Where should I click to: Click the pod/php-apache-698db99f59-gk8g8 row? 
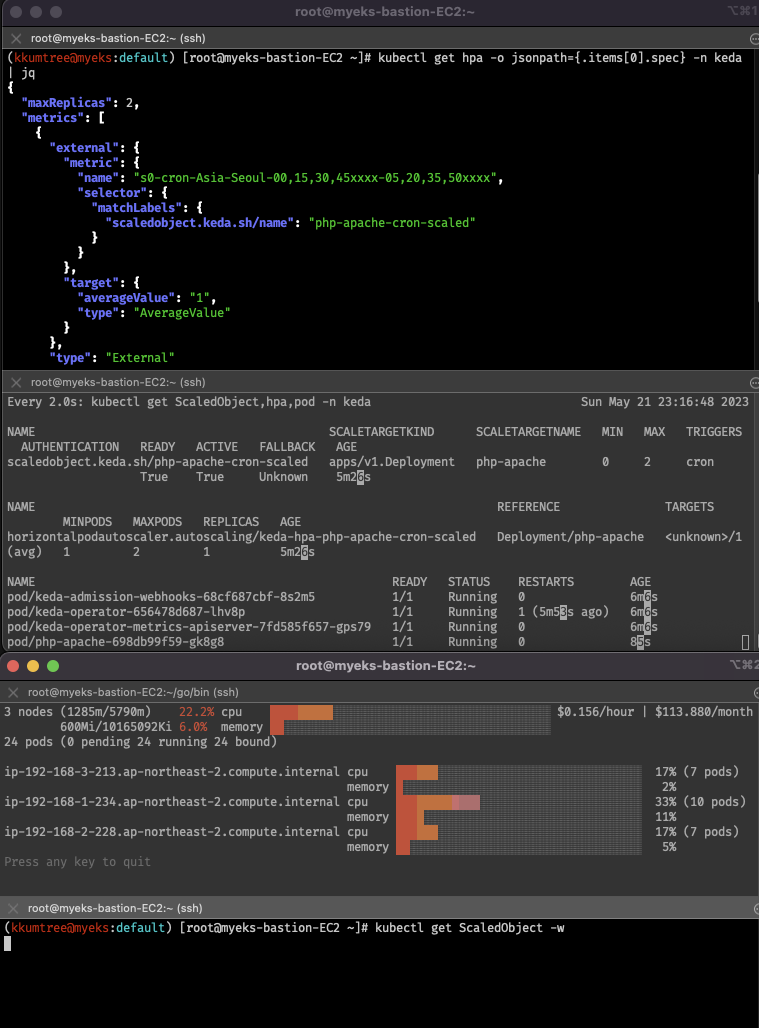[x=329, y=642]
